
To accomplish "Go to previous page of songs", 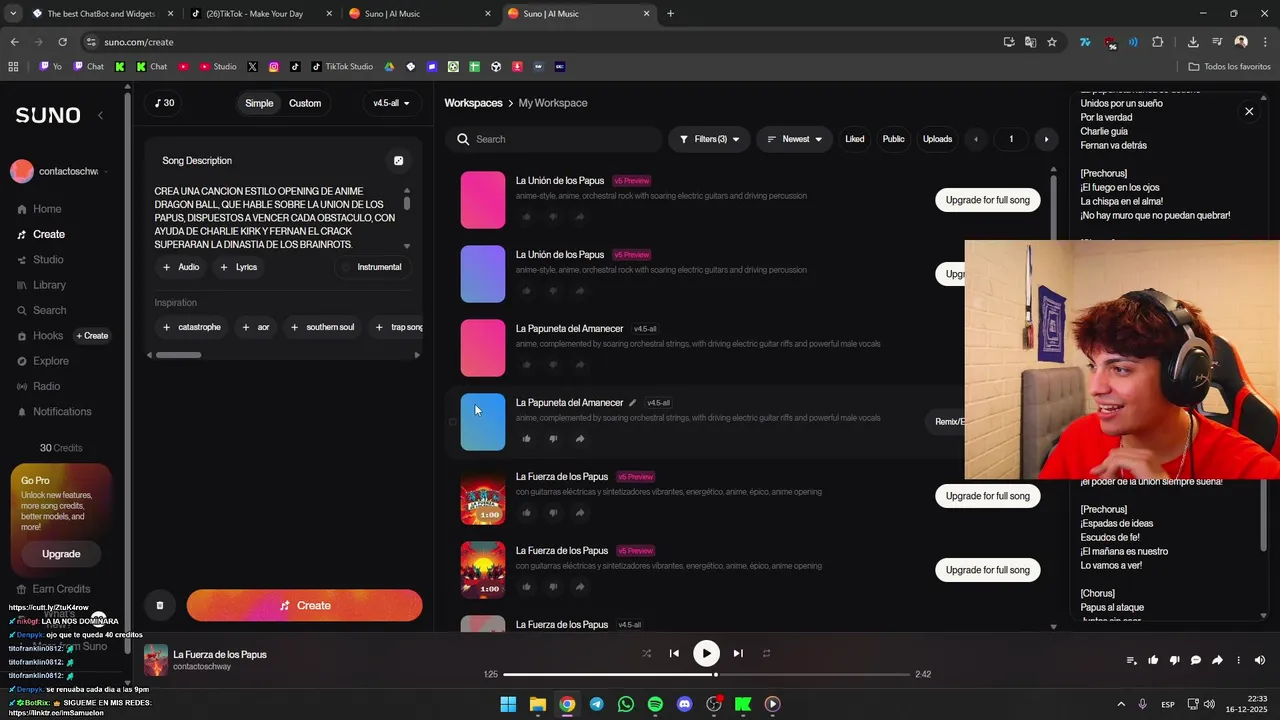I will [976, 139].
